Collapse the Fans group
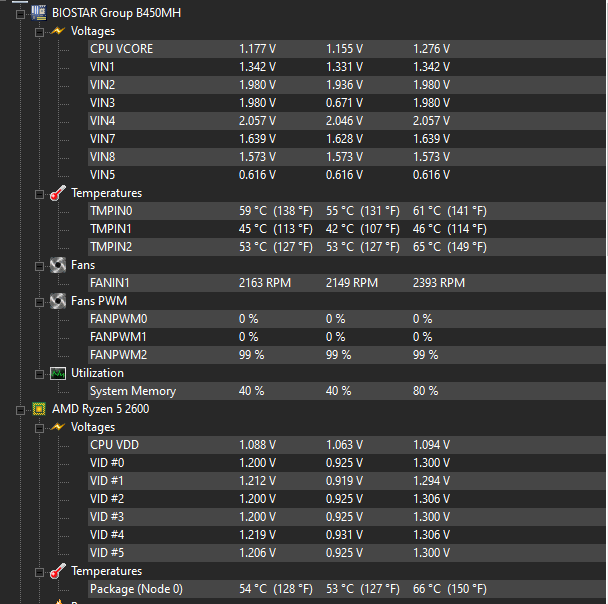 39,266
